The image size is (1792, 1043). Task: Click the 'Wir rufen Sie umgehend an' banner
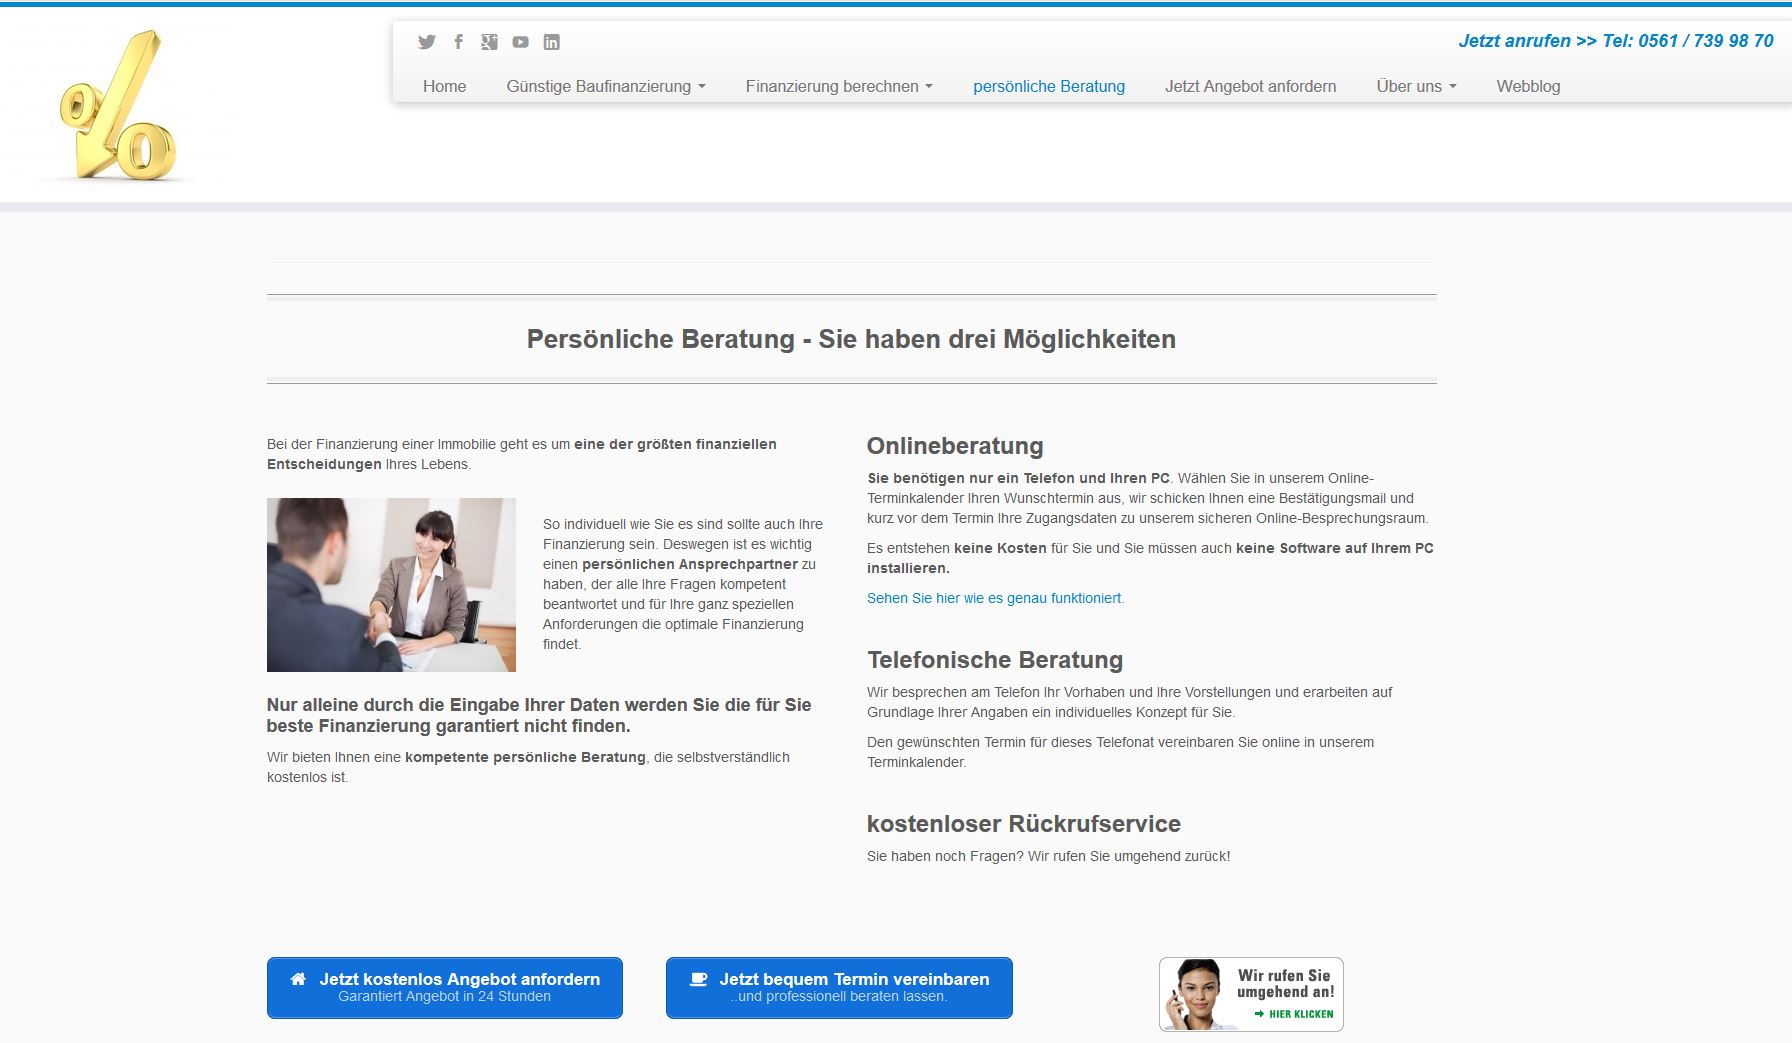(x=1251, y=994)
